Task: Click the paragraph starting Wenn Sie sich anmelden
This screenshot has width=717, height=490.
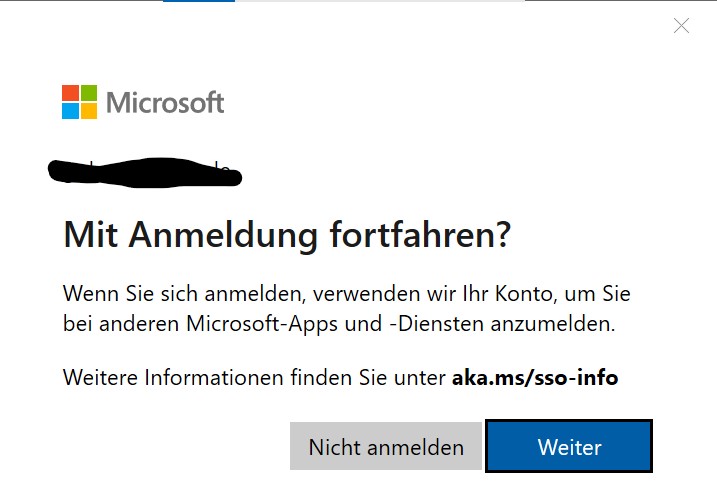Action: tap(346, 308)
